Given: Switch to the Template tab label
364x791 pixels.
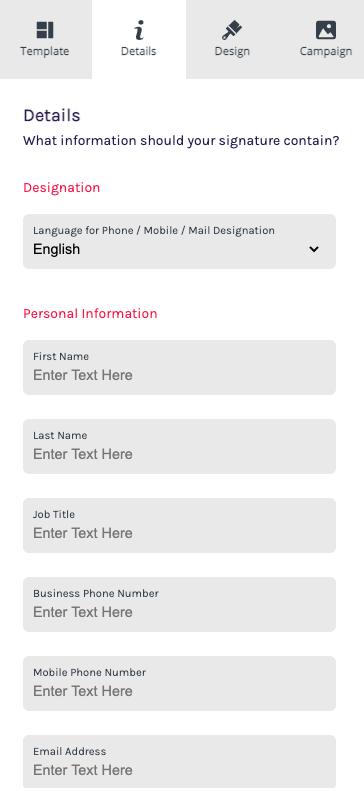Looking at the screenshot, I should (45, 51).
